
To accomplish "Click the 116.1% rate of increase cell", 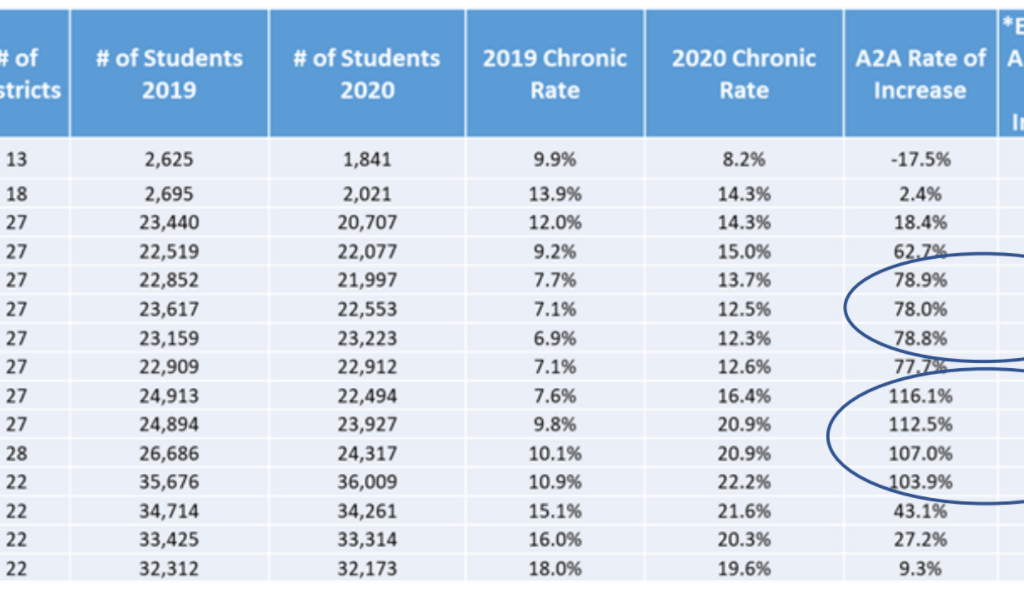I will [920, 396].
